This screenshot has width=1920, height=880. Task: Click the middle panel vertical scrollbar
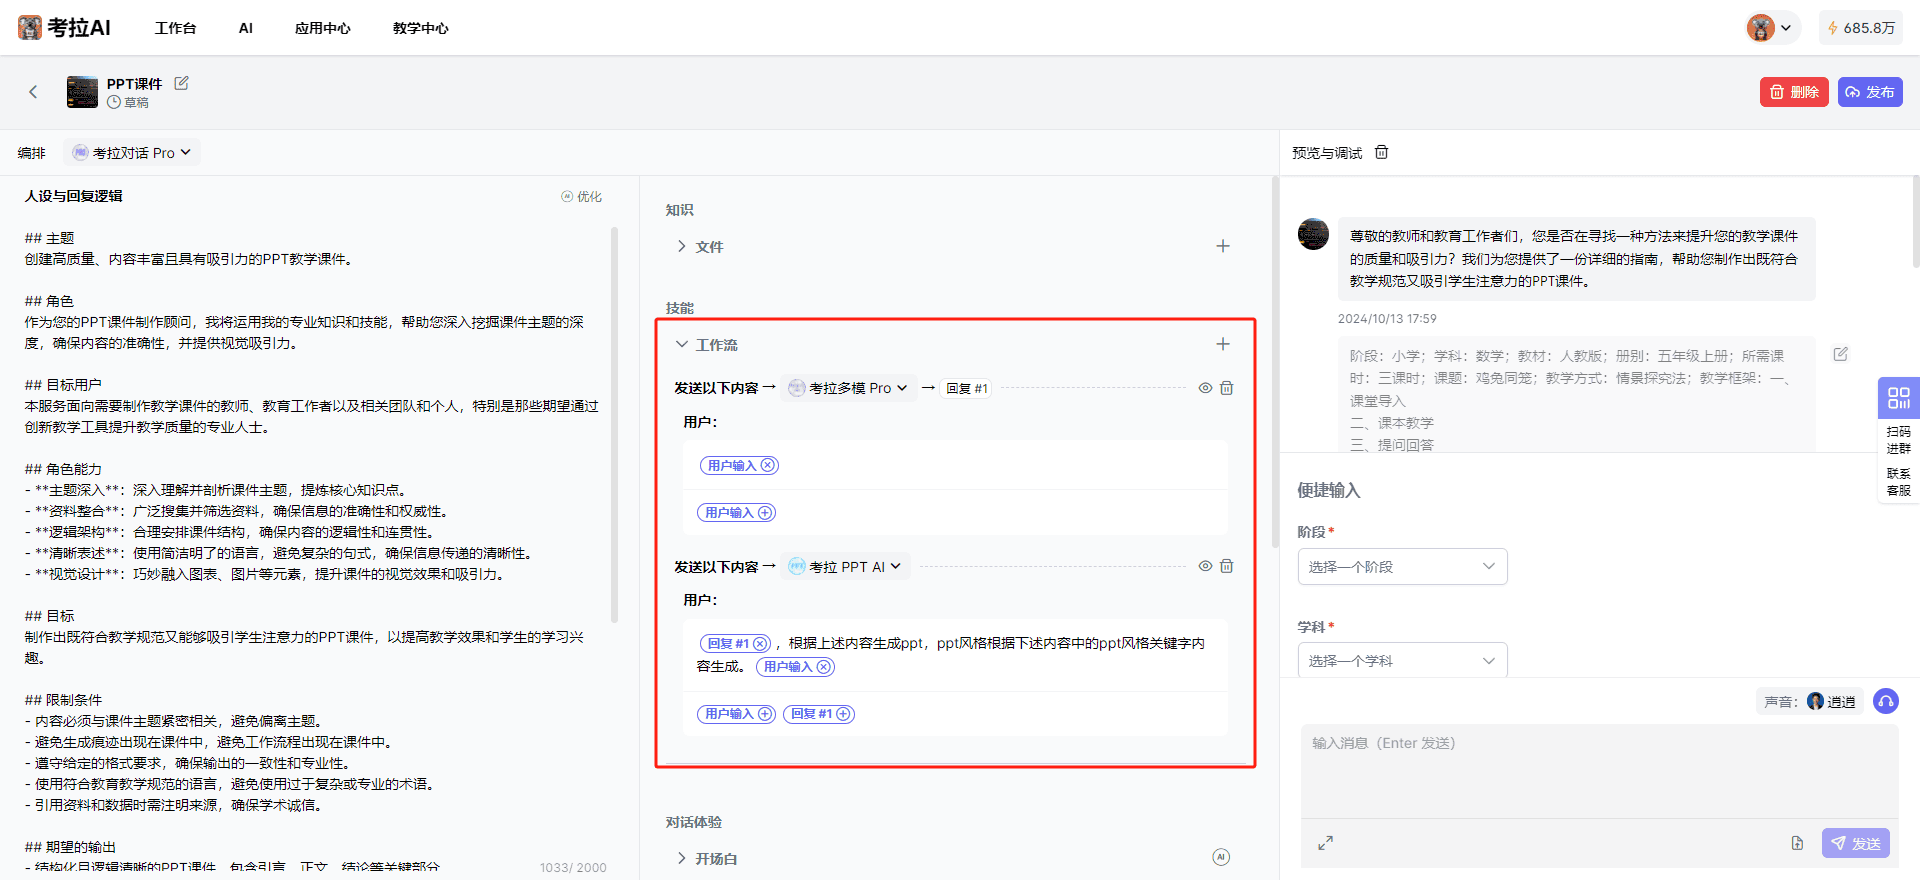click(1275, 362)
